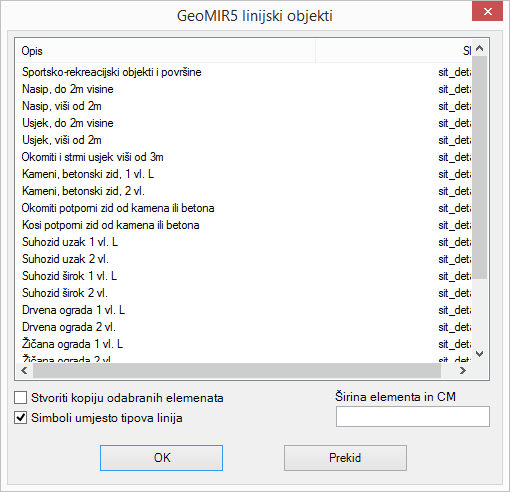The image size is (510, 492).
Task: Click the scroll left arrow below the list
Action: coord(24,371)
